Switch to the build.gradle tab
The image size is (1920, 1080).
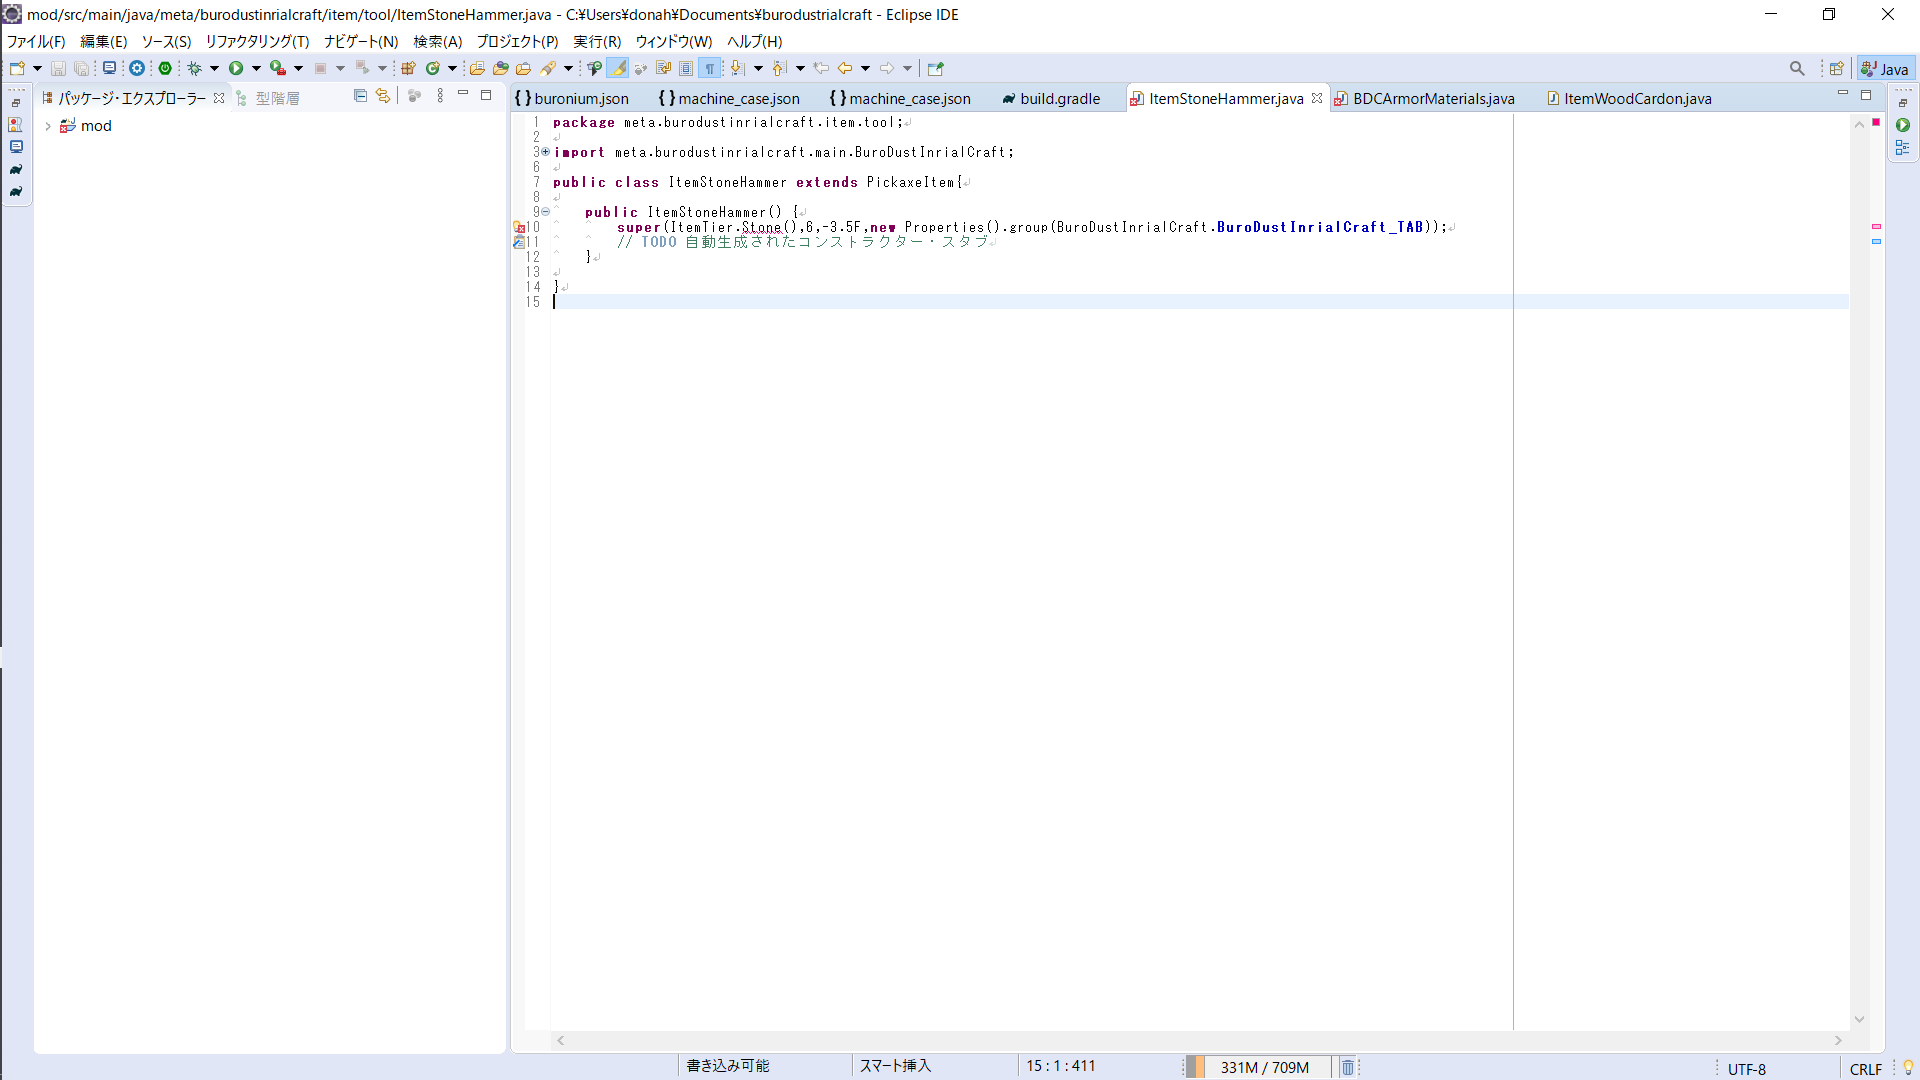1059,98
